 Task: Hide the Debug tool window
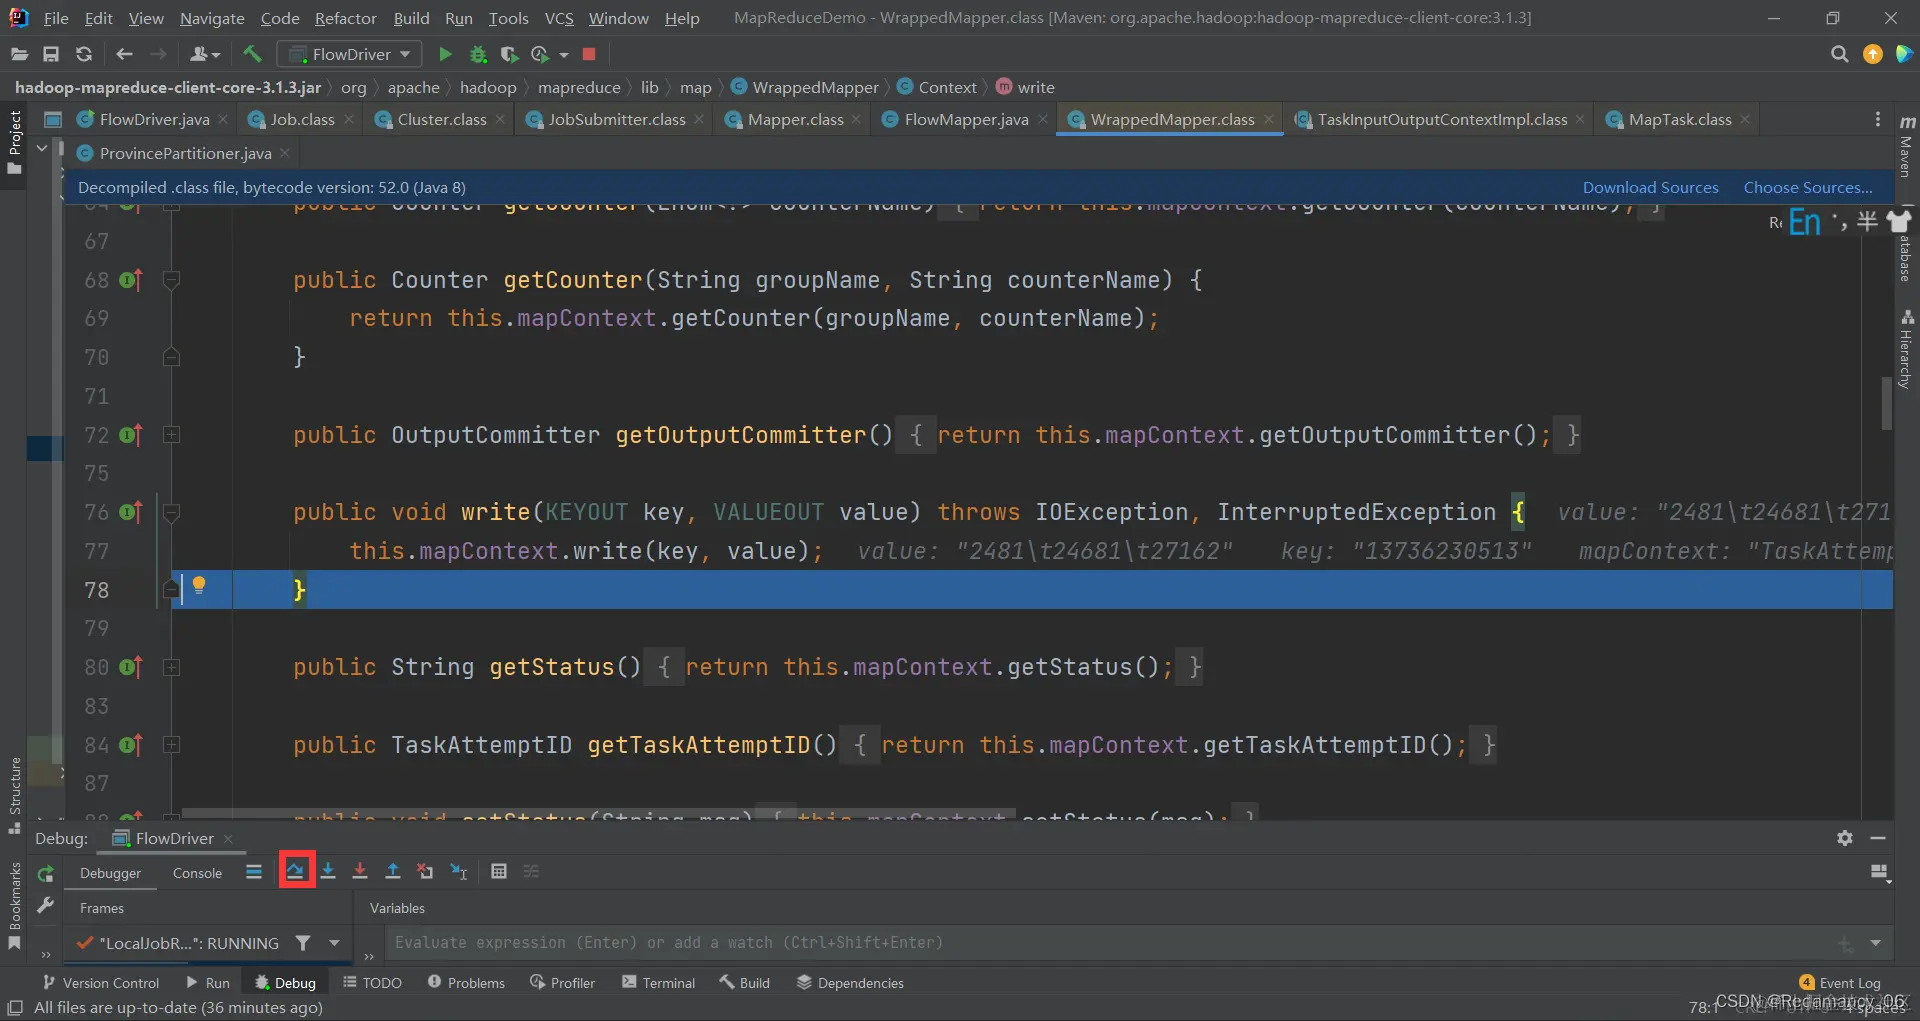[1878, 838]
